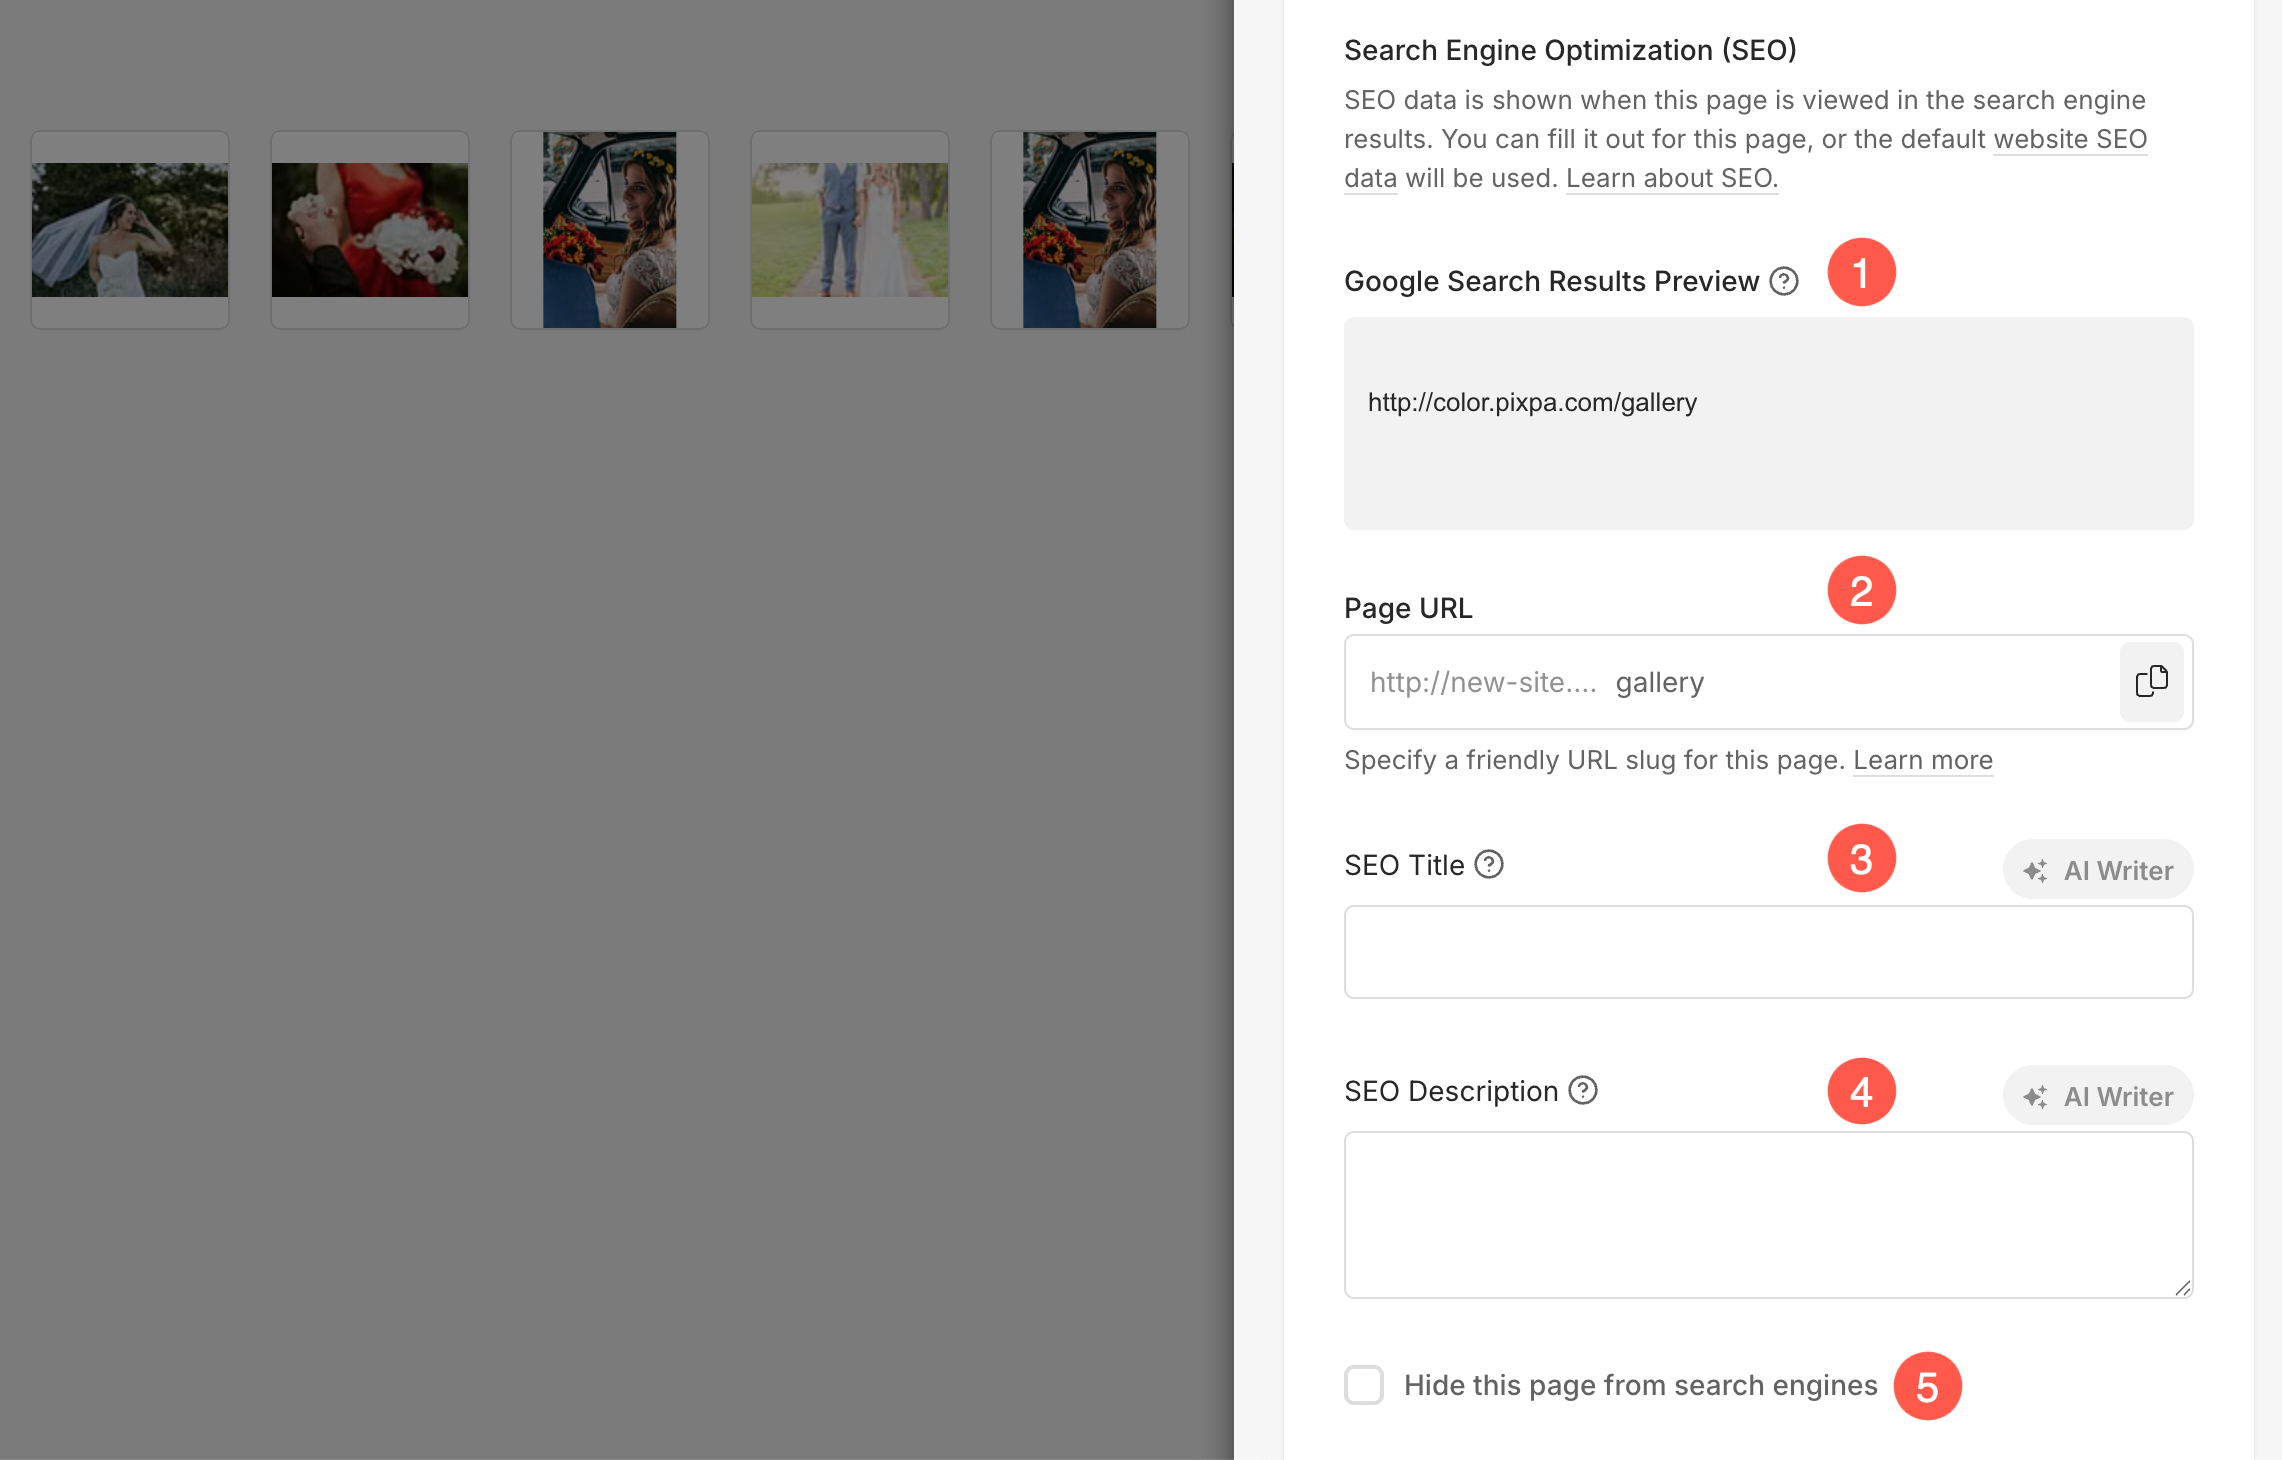Select the bride with veil thumbnail
Viewport: 2282px width, 1460px height.
tap(130, 230)
